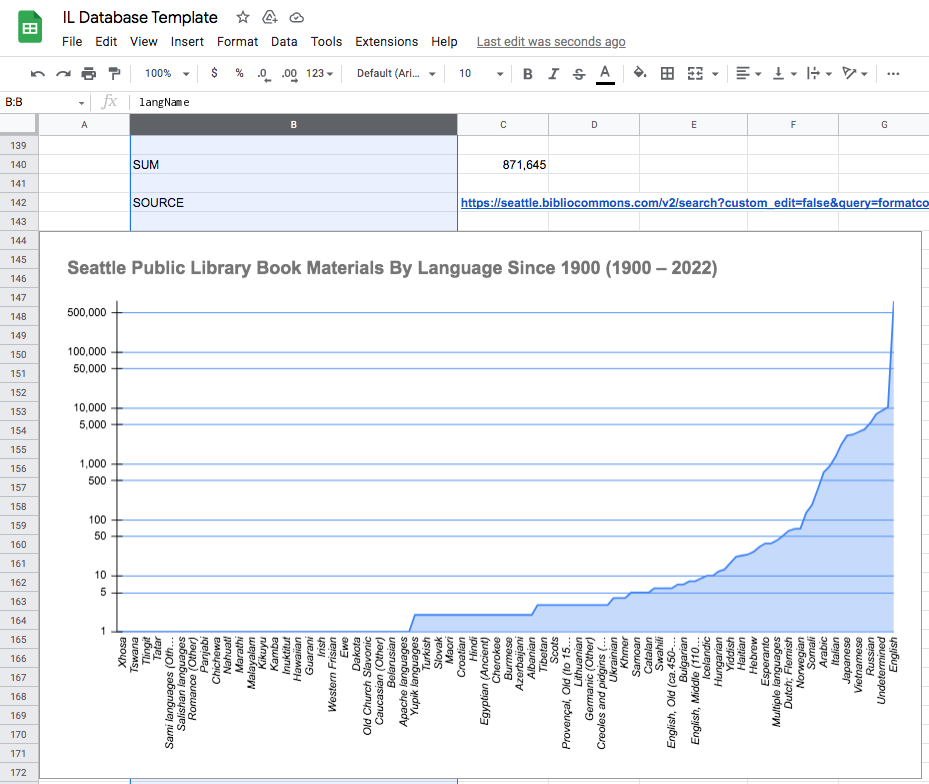Decrease decimal places icon
This screenshot has height=784, width=929.
[264, 74]
